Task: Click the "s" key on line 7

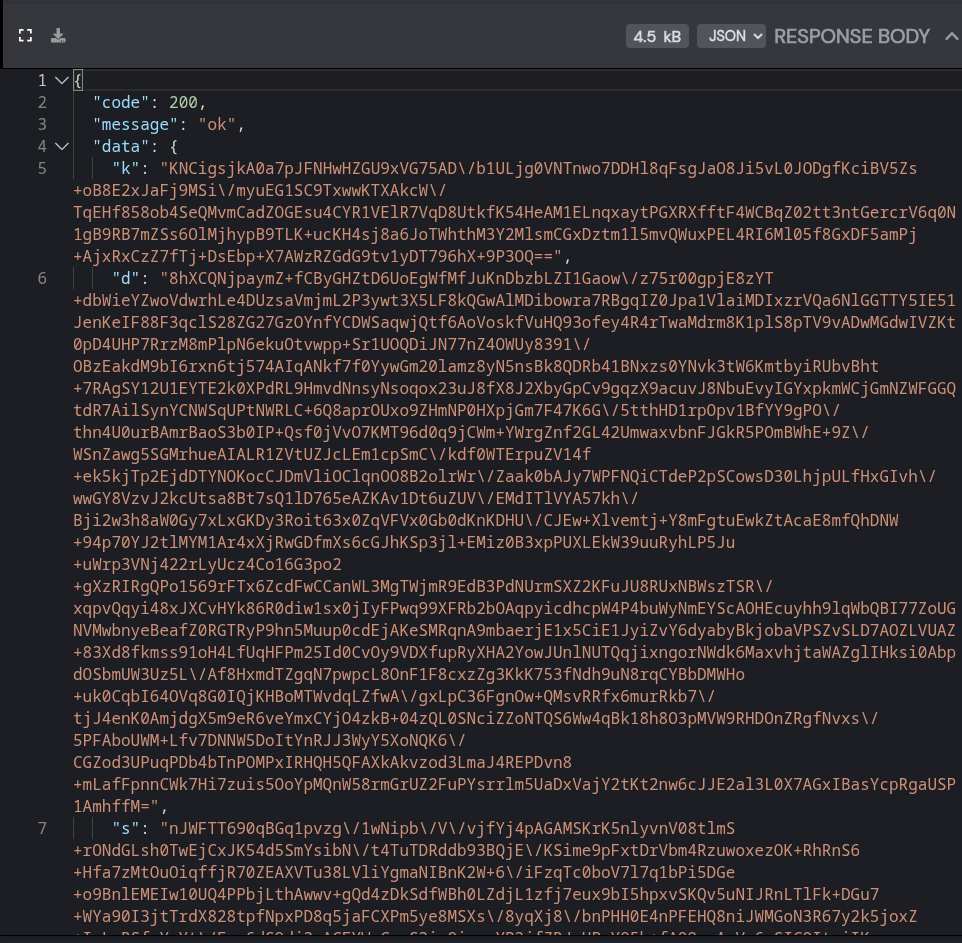Action: (126, 828)
